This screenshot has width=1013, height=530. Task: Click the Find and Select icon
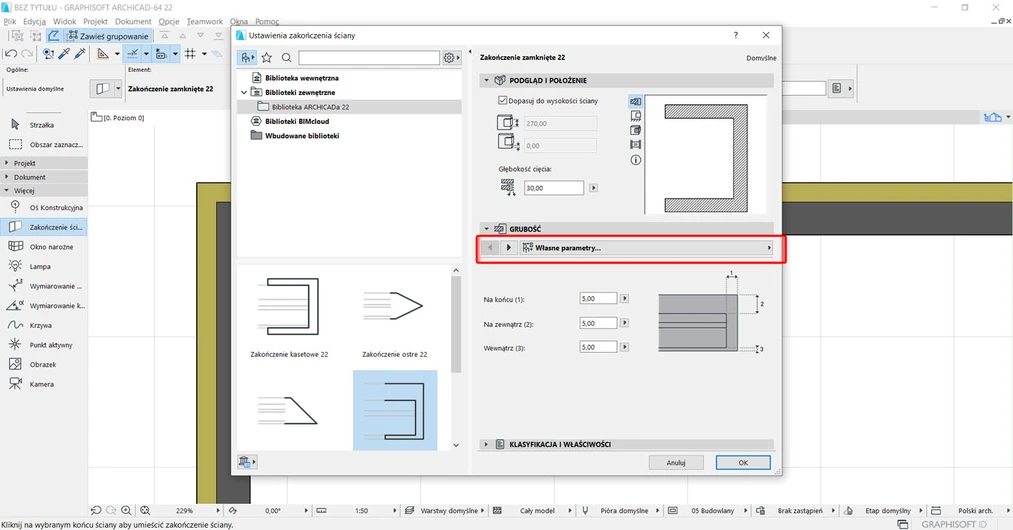tap(48, 54)
